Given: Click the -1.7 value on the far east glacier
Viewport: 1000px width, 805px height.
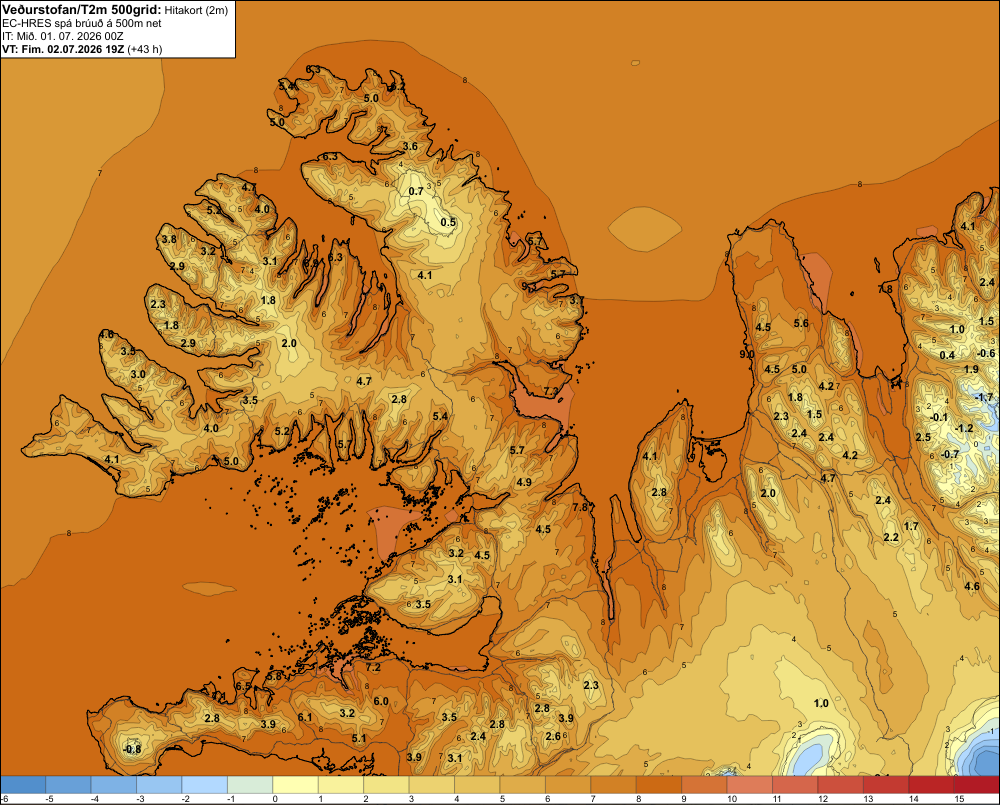Looking at the screenshot, I should coord(984,397).
